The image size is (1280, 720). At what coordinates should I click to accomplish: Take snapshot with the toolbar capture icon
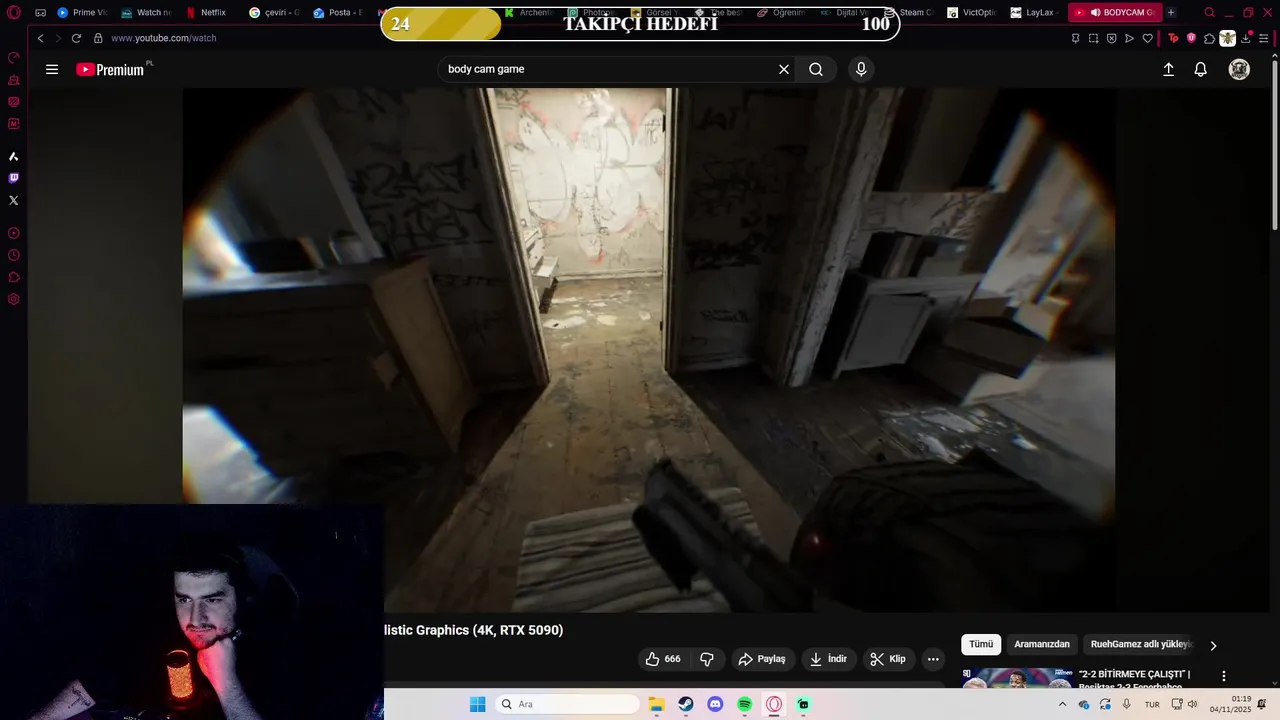(x=1093, y=38)
